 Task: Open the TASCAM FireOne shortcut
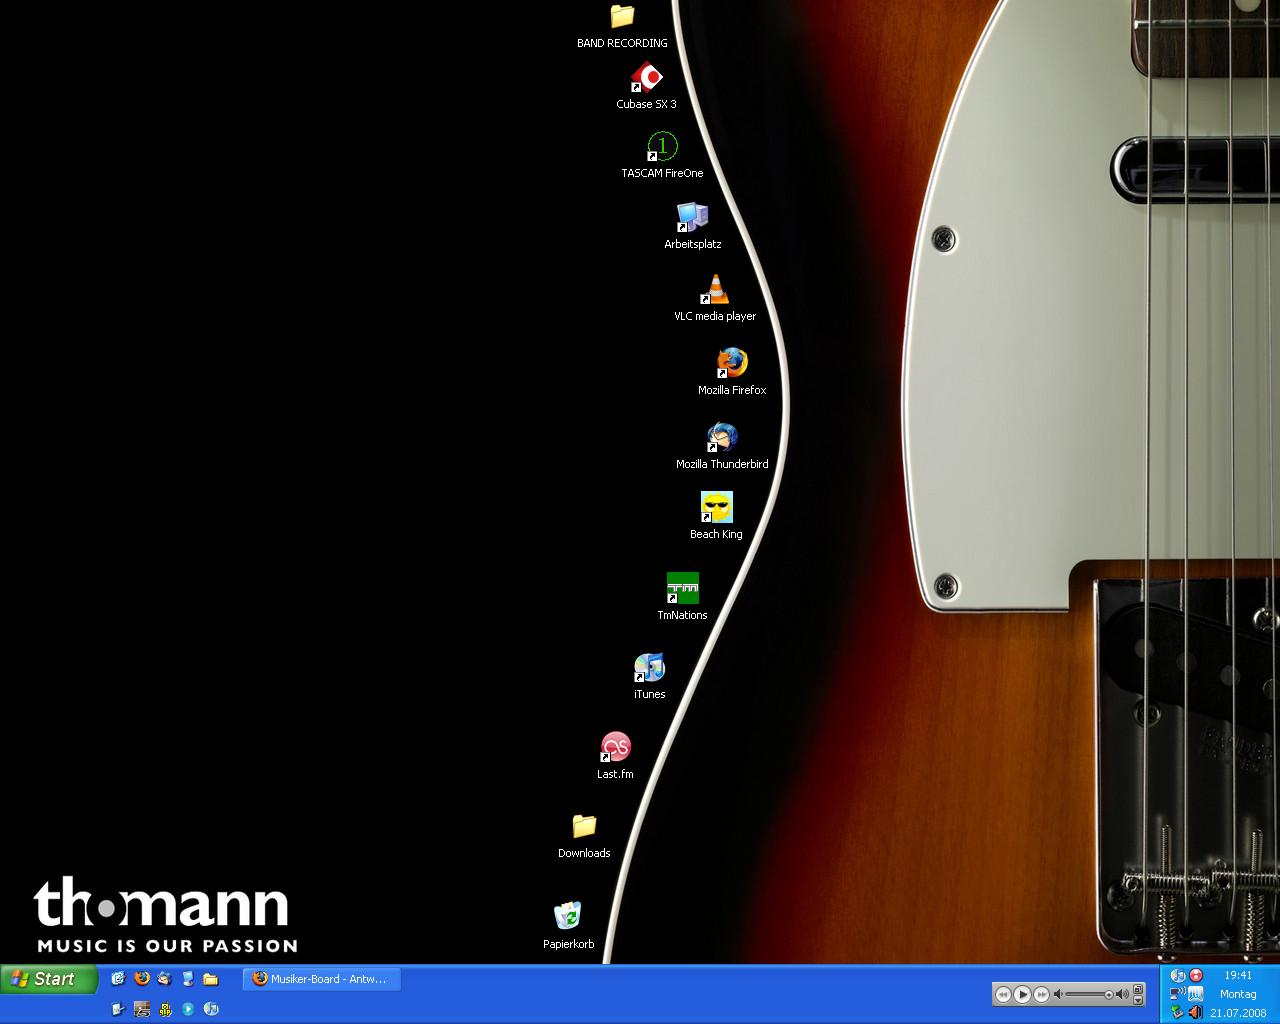pos(662,156)
